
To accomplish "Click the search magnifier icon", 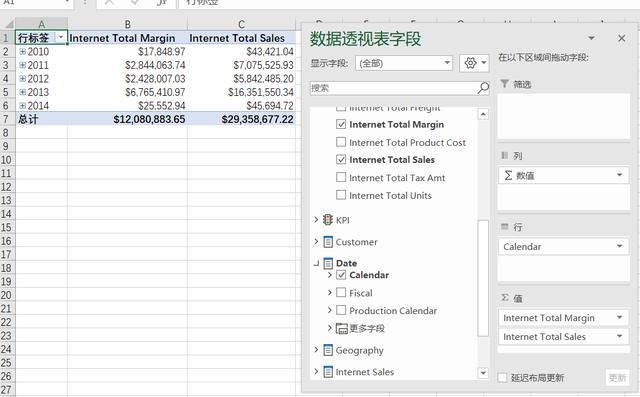I will coord(483,88).
